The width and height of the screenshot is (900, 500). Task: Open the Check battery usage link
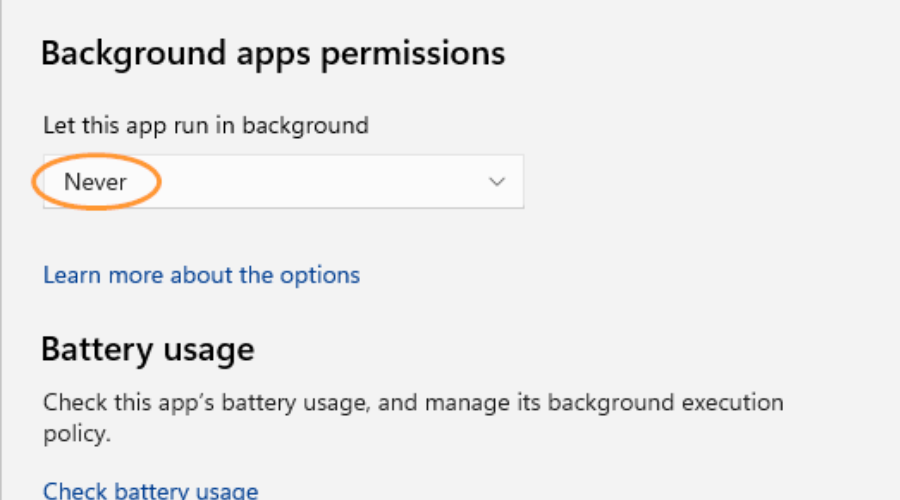pos(150,490)
